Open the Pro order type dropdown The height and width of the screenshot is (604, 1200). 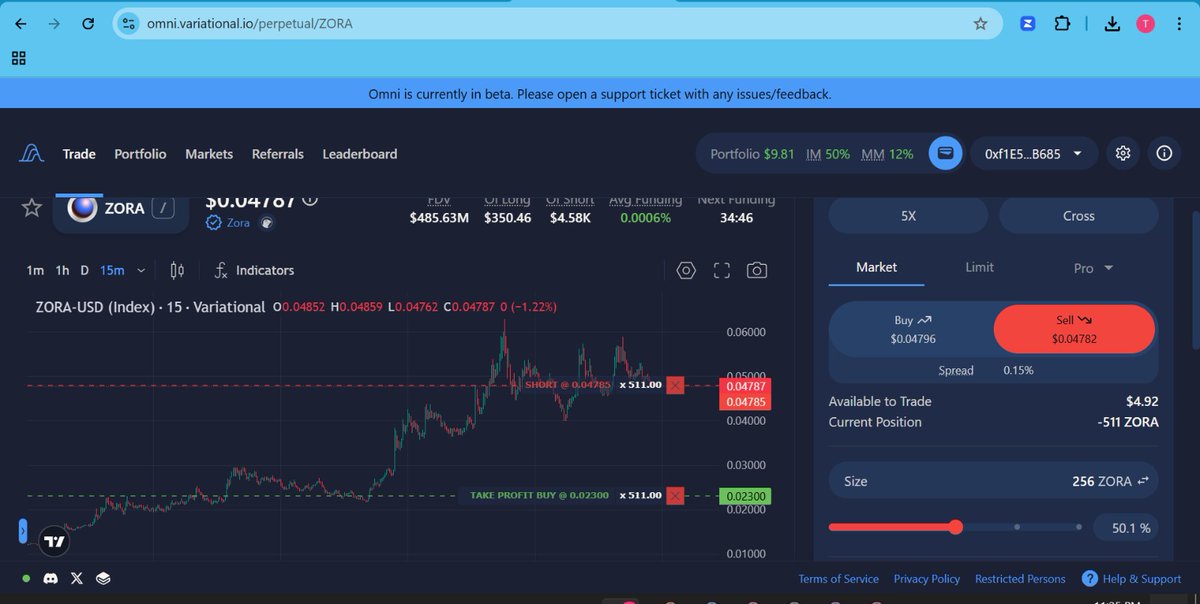pyautogui.click(x=1093, y=268)
